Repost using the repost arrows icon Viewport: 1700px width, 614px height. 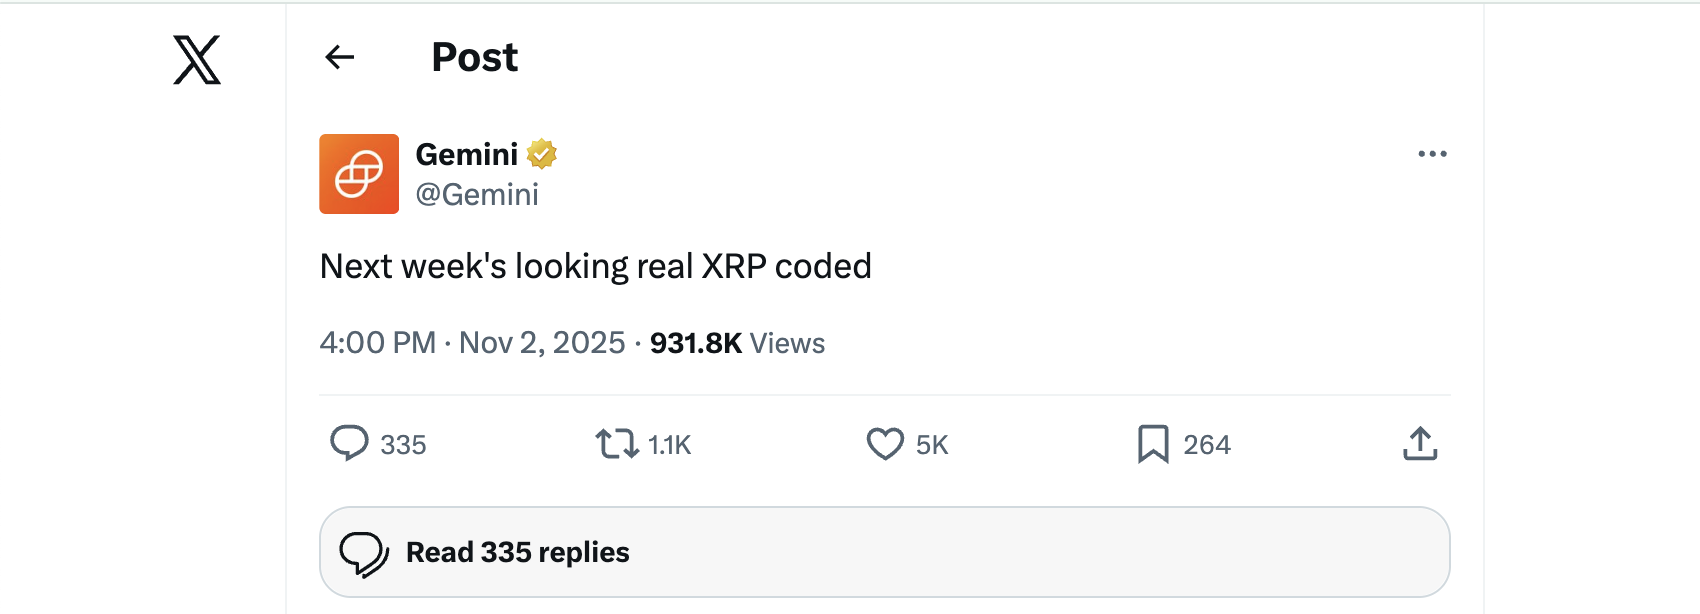tap(616, 443)
